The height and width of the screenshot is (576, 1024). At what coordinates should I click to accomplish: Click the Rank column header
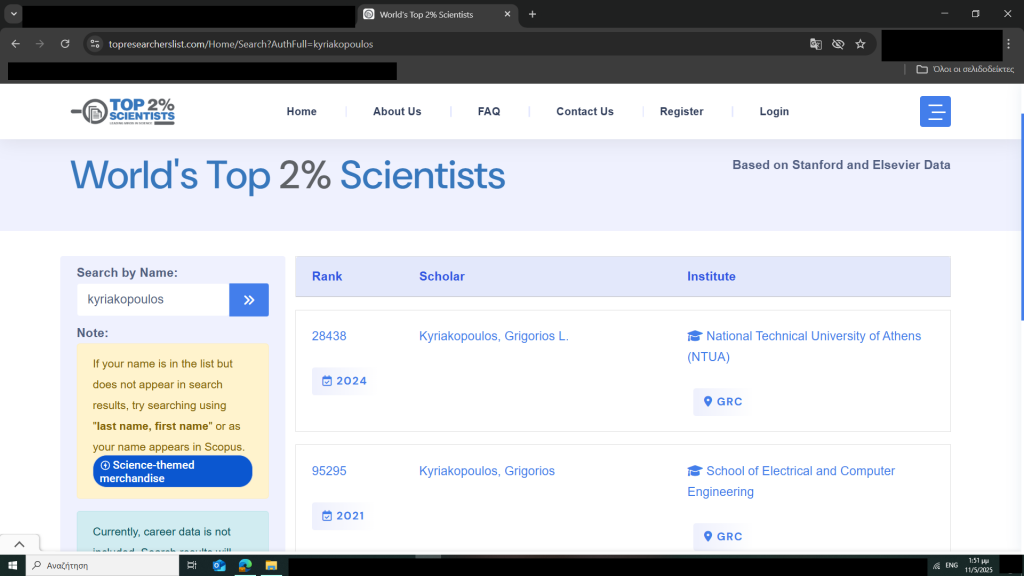327,276
